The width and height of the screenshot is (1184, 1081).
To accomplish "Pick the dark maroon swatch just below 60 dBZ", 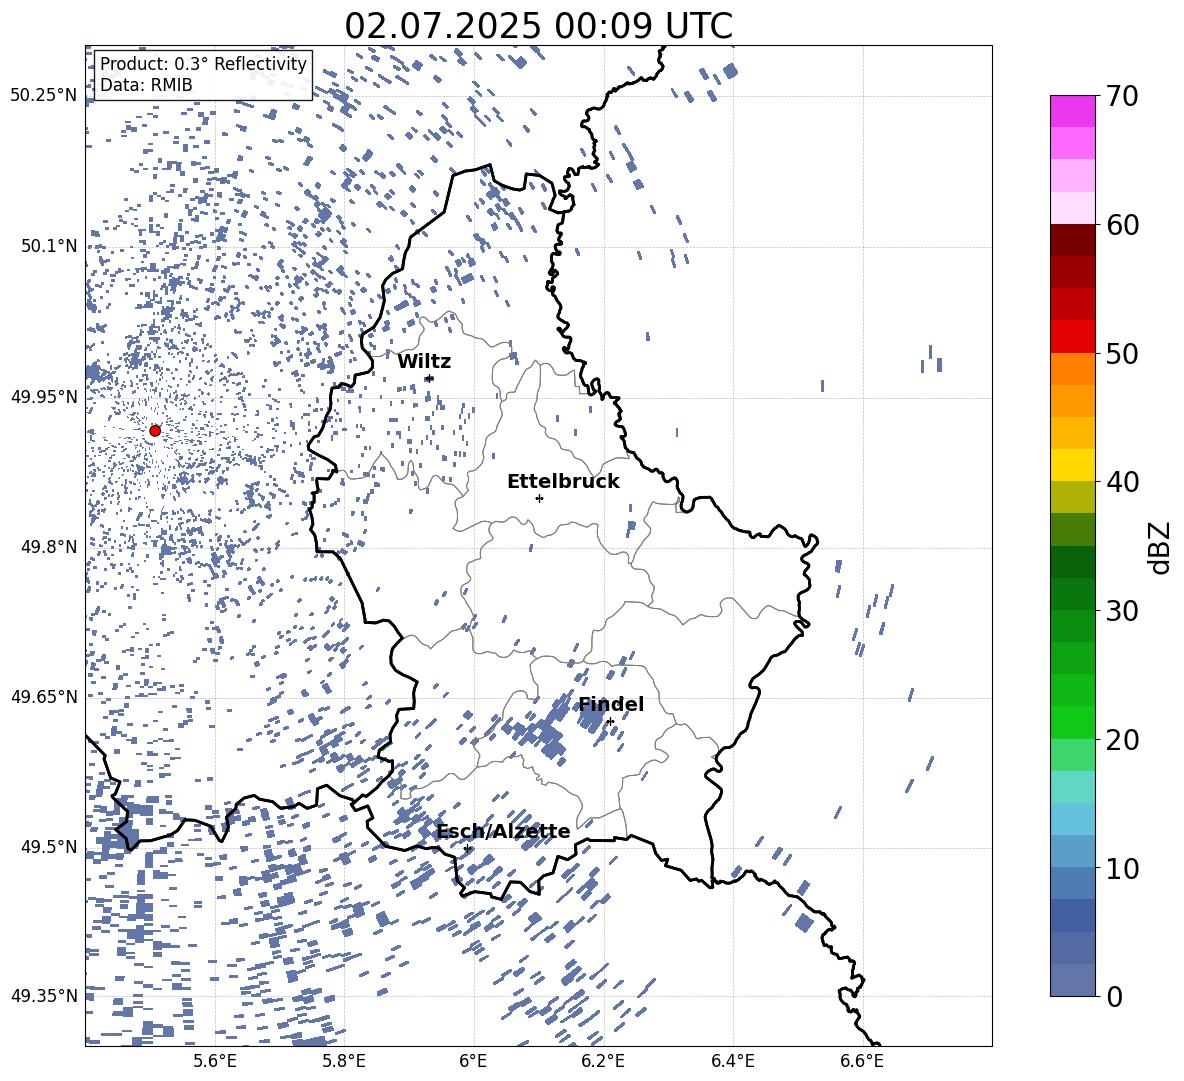I will click(1072, 240).
